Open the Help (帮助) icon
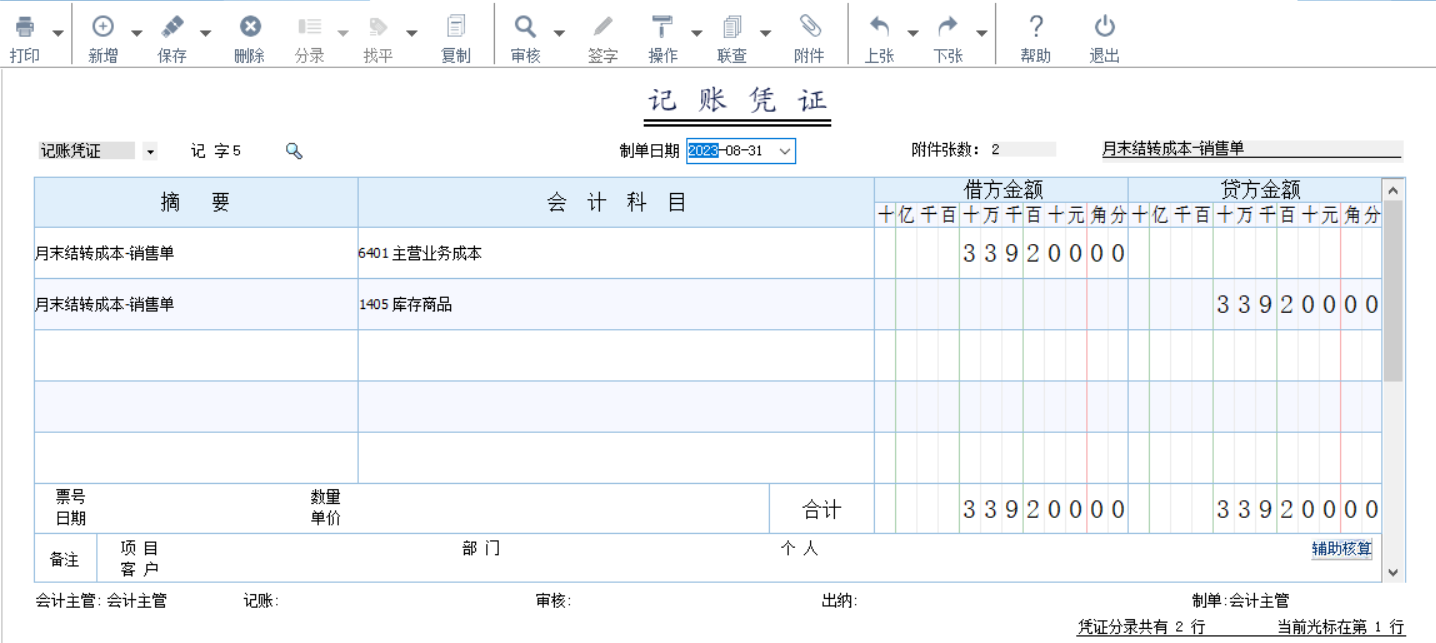The image size is (1436, 643). click(x=1036, y=28)
